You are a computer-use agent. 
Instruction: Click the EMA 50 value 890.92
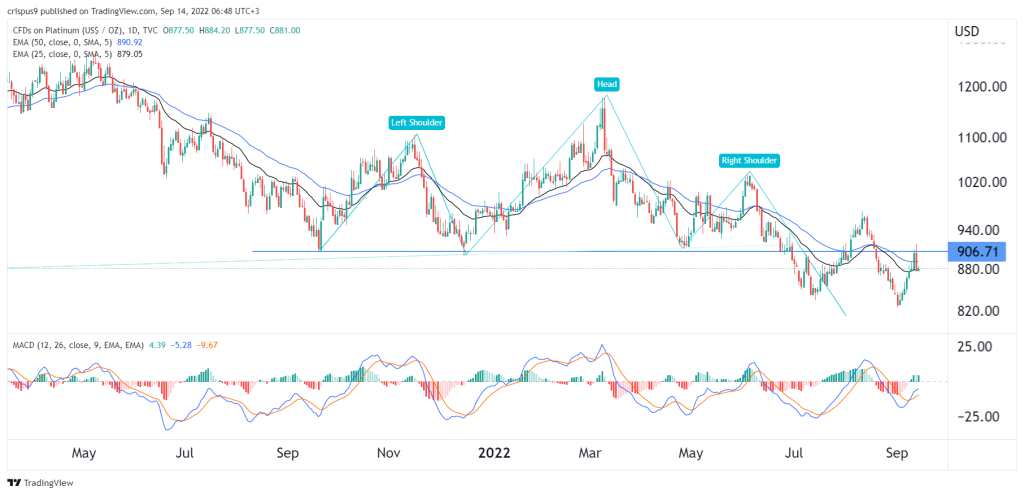coord(128,41)
